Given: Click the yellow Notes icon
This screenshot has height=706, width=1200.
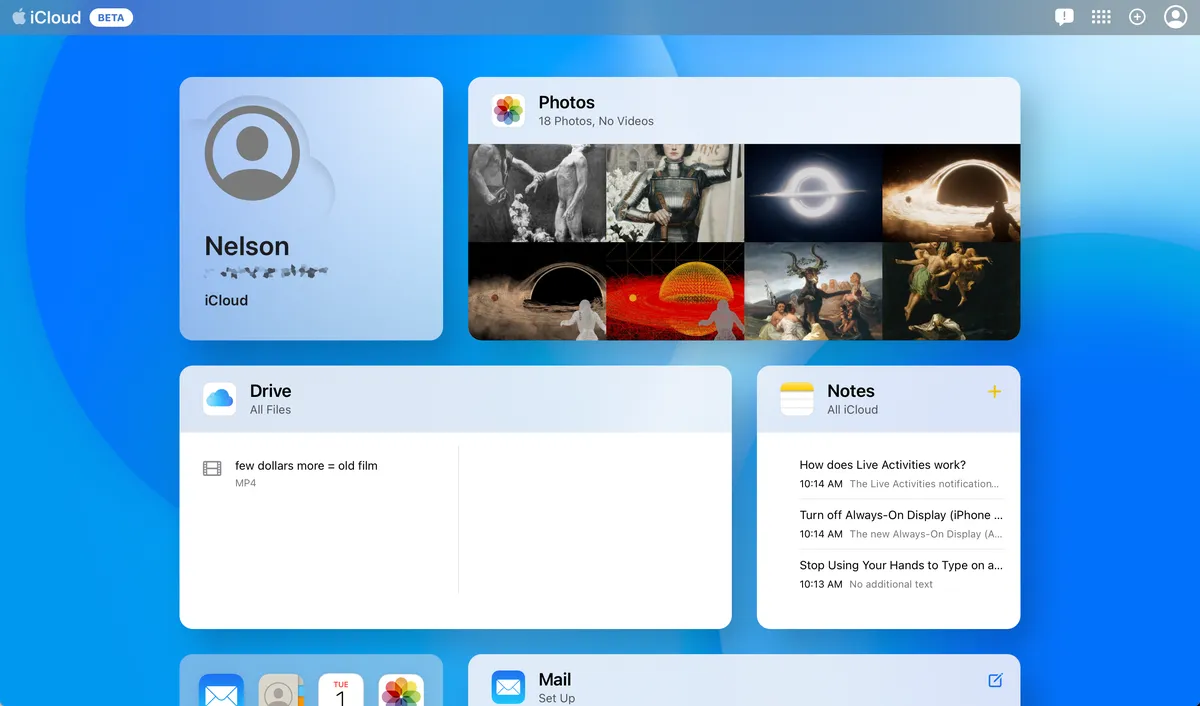Looking at the screenshot, I should coord(797,399).
